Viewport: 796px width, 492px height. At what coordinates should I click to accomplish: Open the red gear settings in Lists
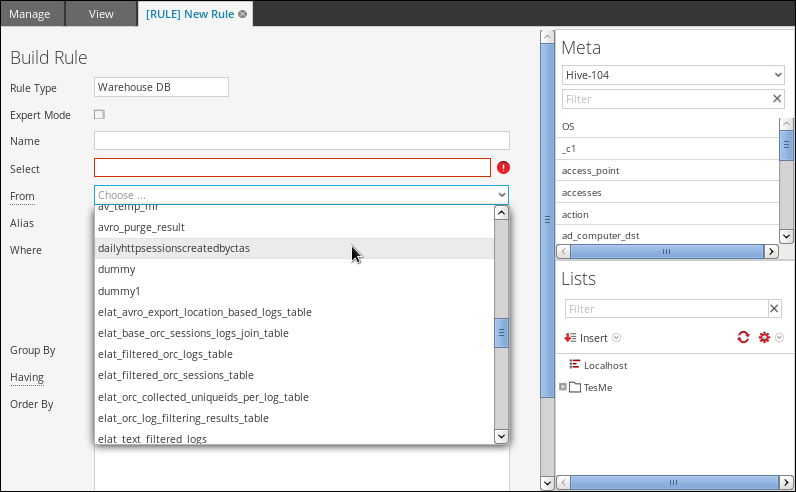(765, 338)
